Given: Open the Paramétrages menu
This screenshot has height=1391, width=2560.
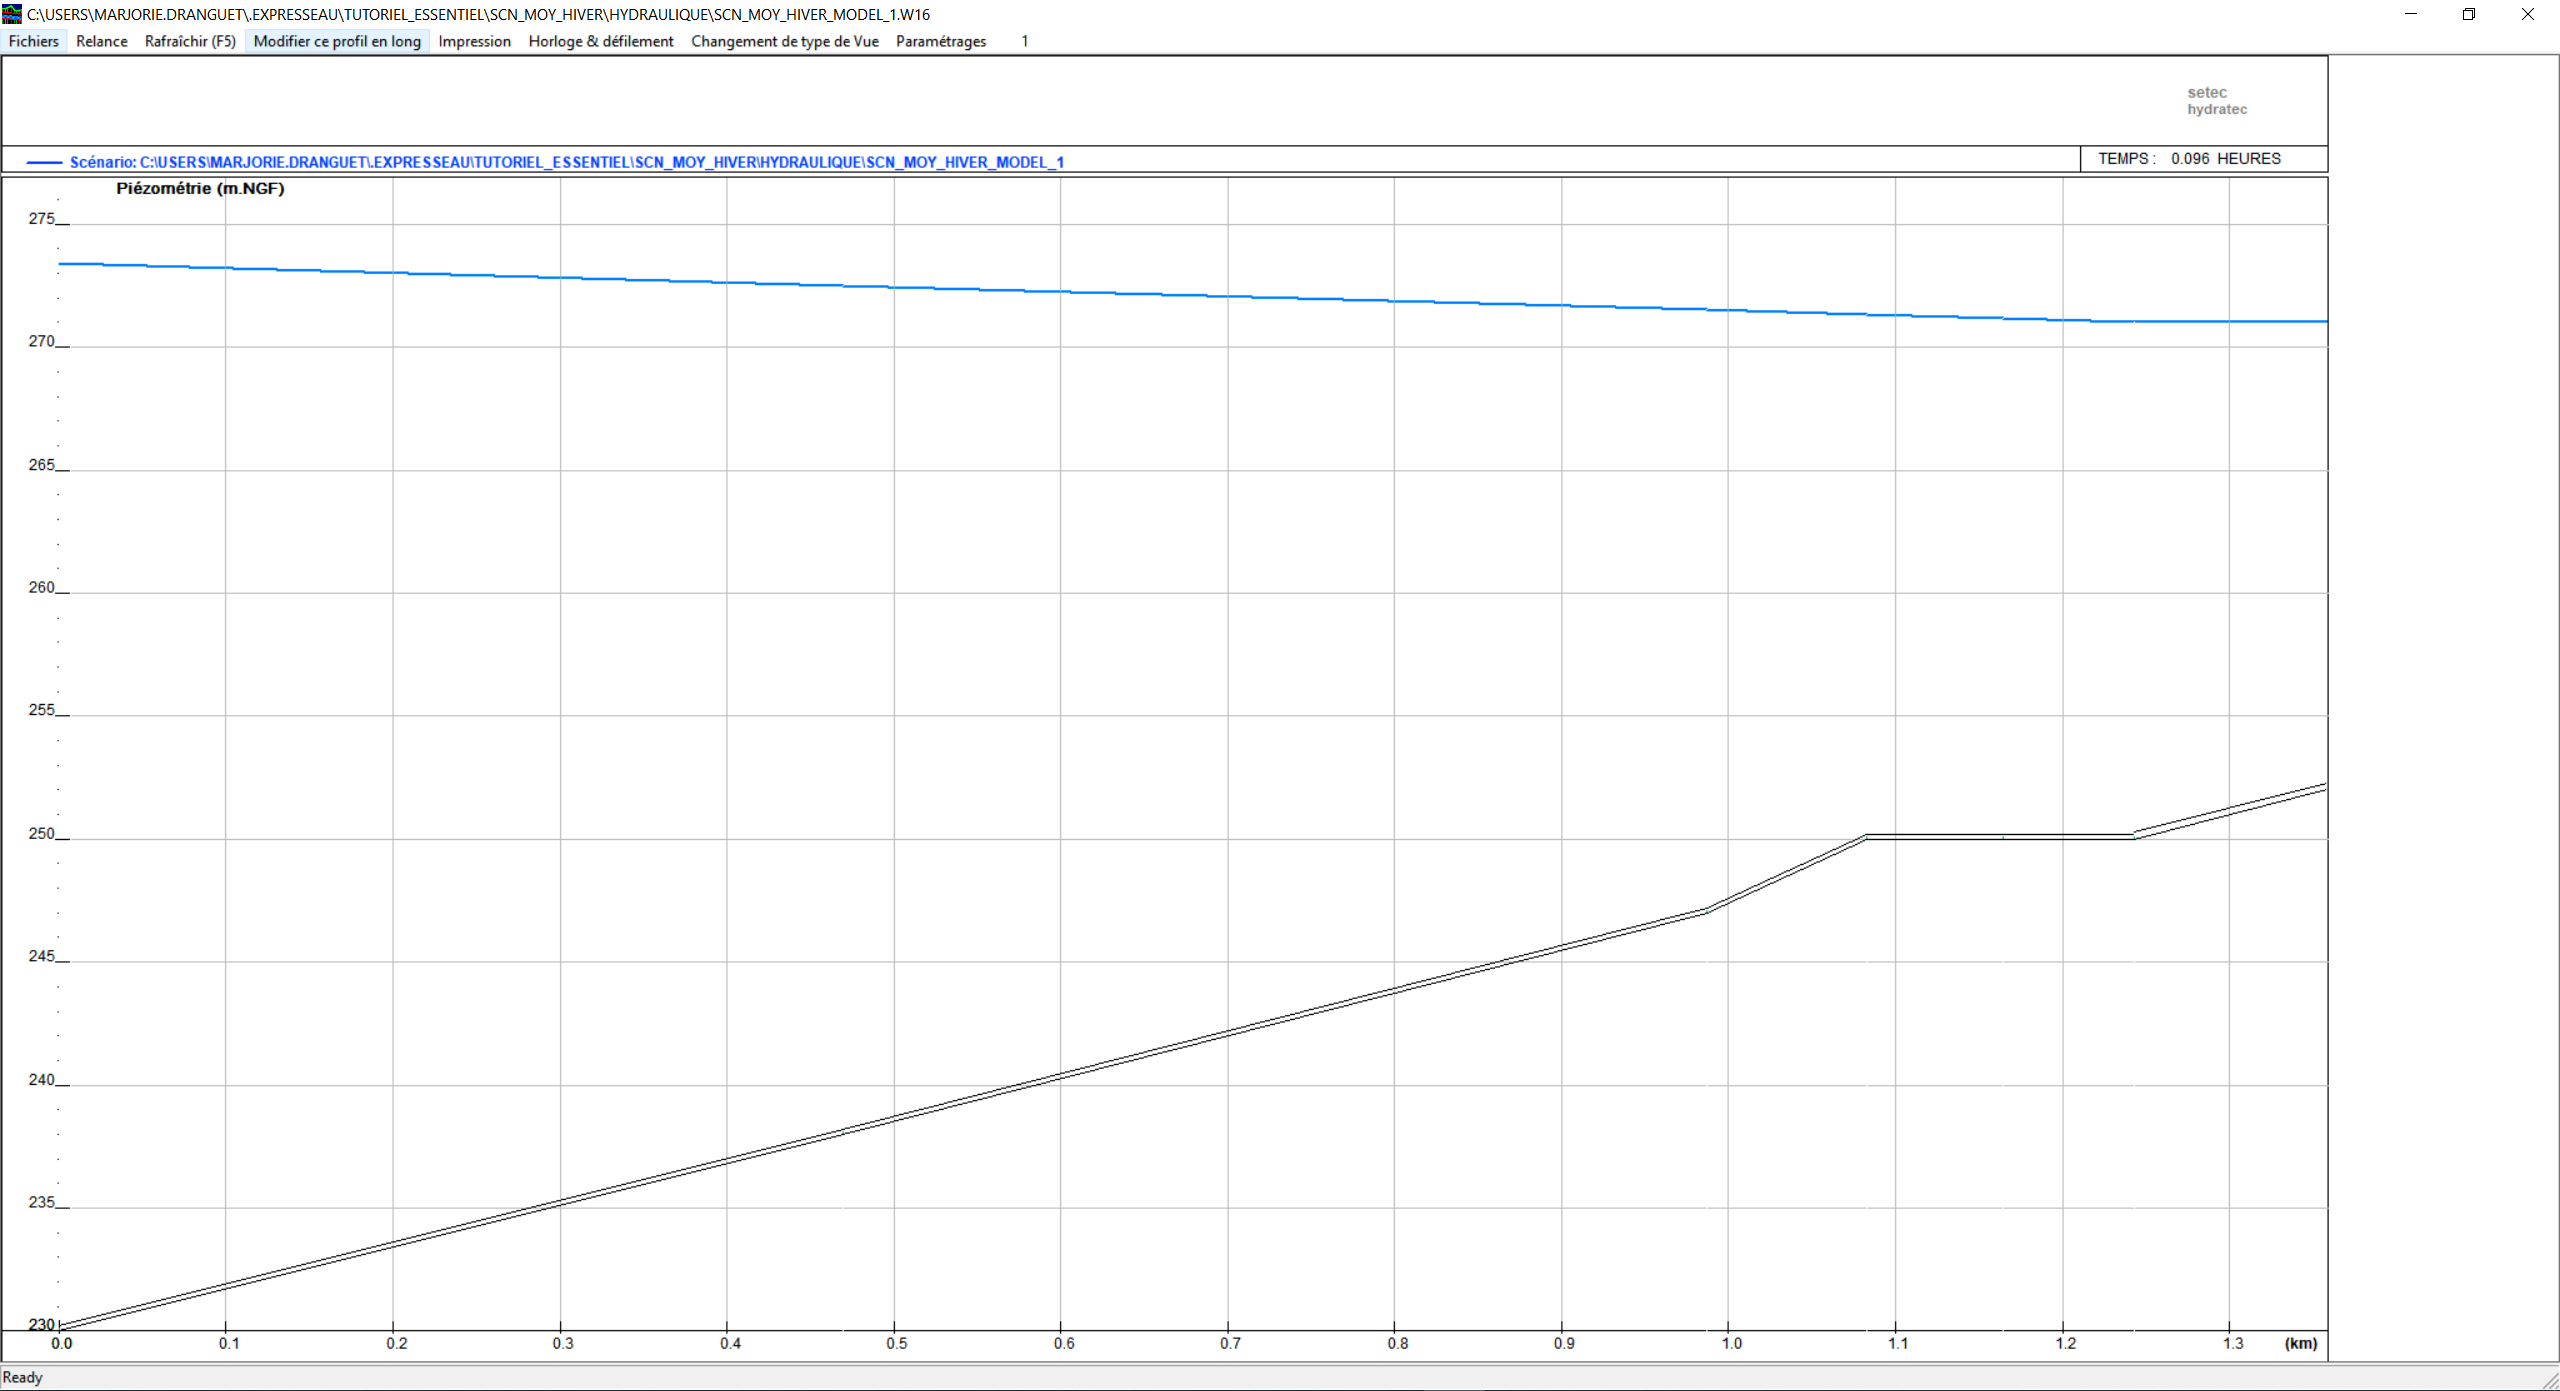Looking at the screenshot, I should [x=940, y=41].
